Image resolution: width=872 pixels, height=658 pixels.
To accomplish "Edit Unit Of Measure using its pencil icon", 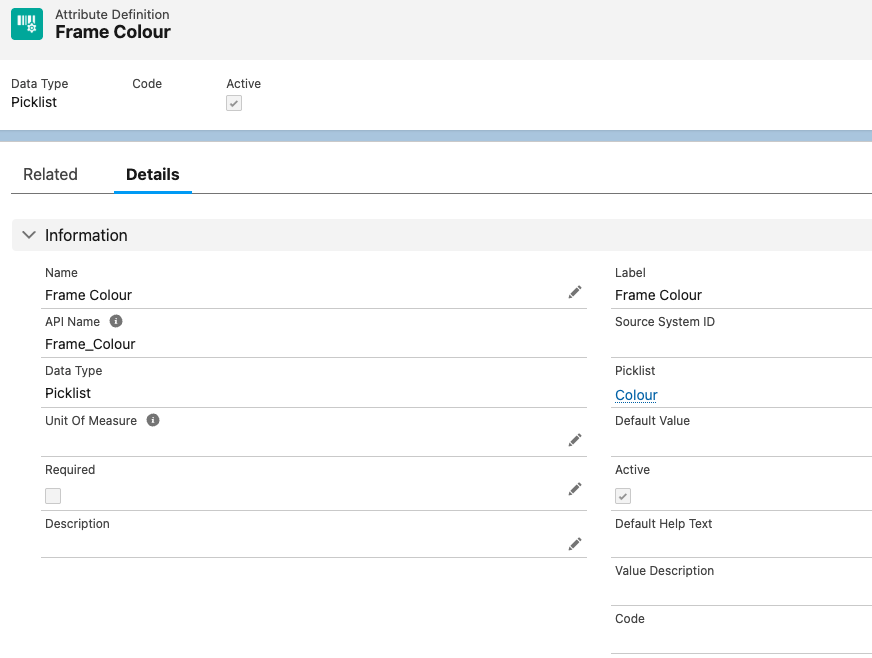I will [x=575, y=440].
